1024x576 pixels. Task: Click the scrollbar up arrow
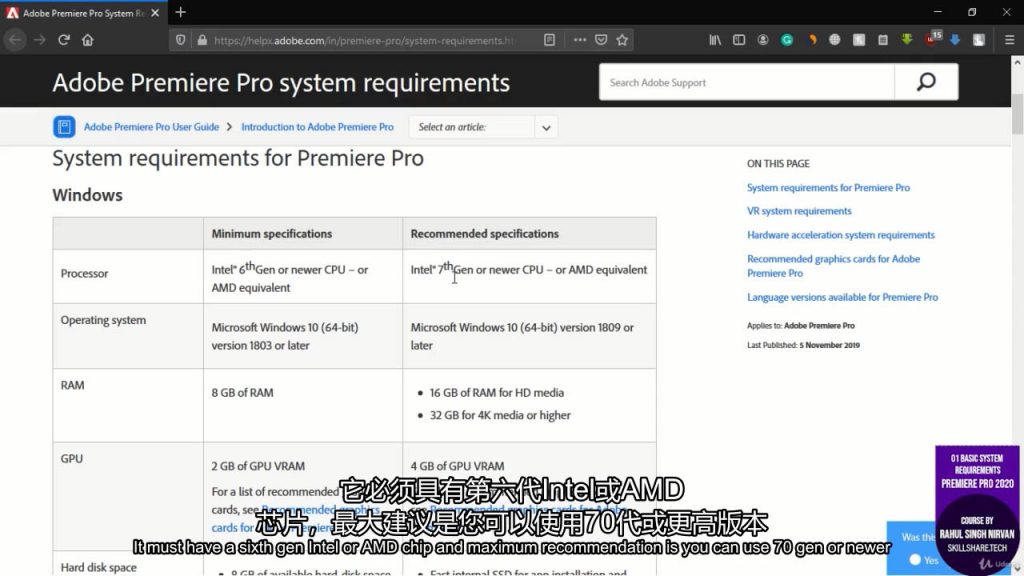(x=1017, y=62)
